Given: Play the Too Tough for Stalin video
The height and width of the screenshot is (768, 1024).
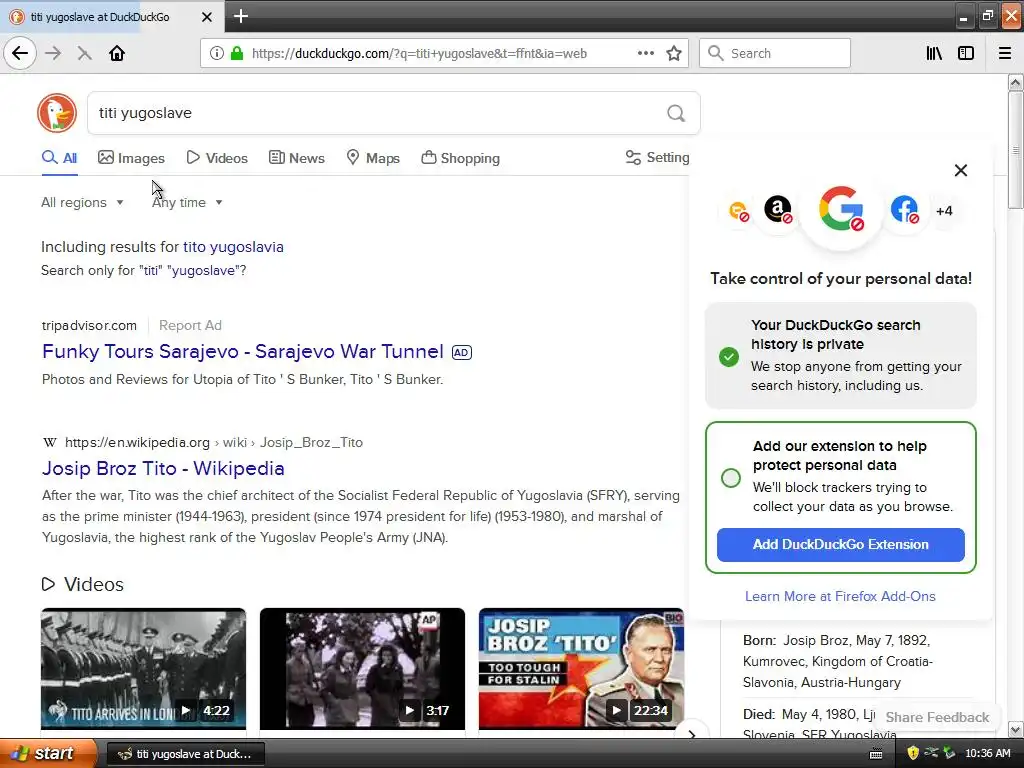Looking at the screenshot, I should tap(581, 669).
